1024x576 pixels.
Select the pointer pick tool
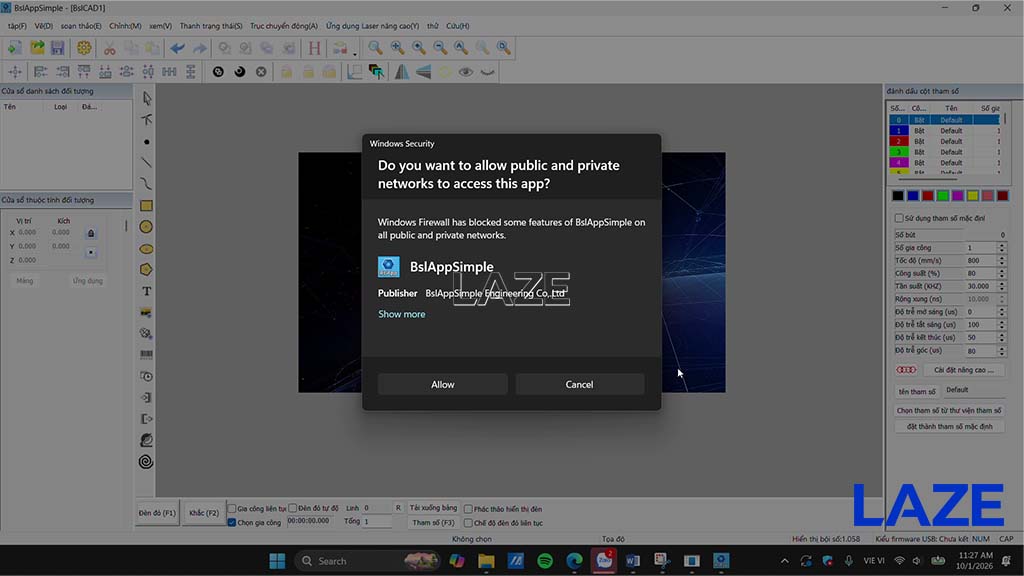coord(146,99)
